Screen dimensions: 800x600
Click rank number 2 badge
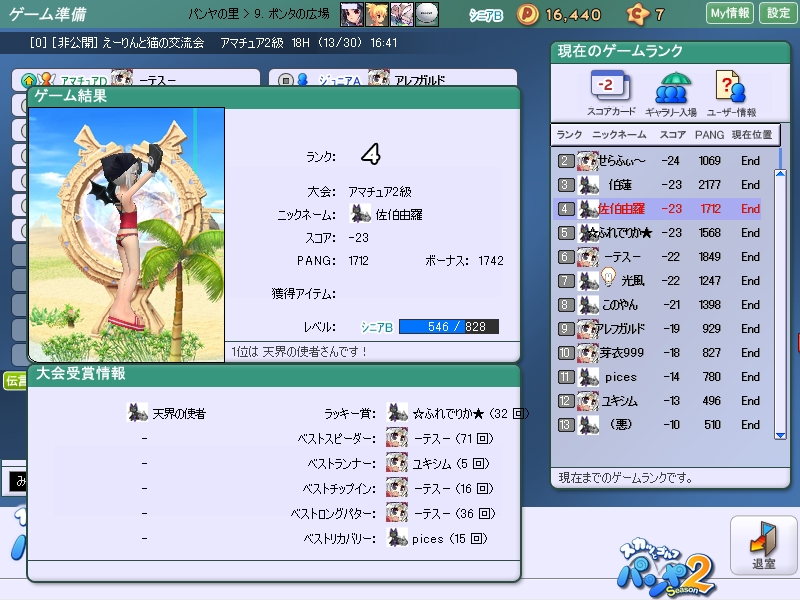pyautogui.click(x=566, y=161)
